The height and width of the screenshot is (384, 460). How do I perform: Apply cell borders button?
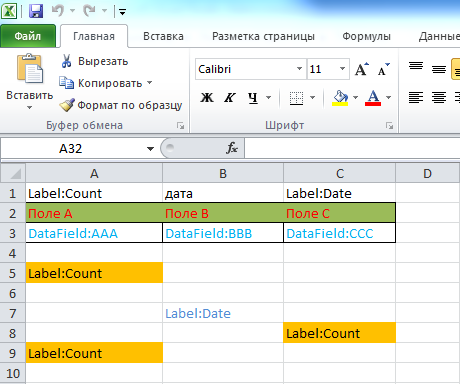(x=296, y=98)
